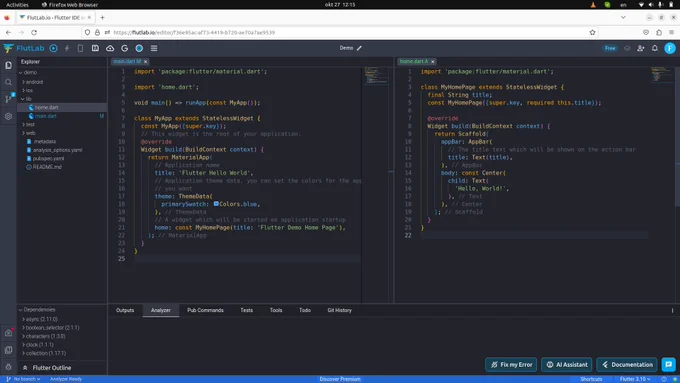The width and height of the screenshot is (680, 383).
Task: Click Shortcuts in the status bar
Action: pyautogui.click(x=591, y=379)
